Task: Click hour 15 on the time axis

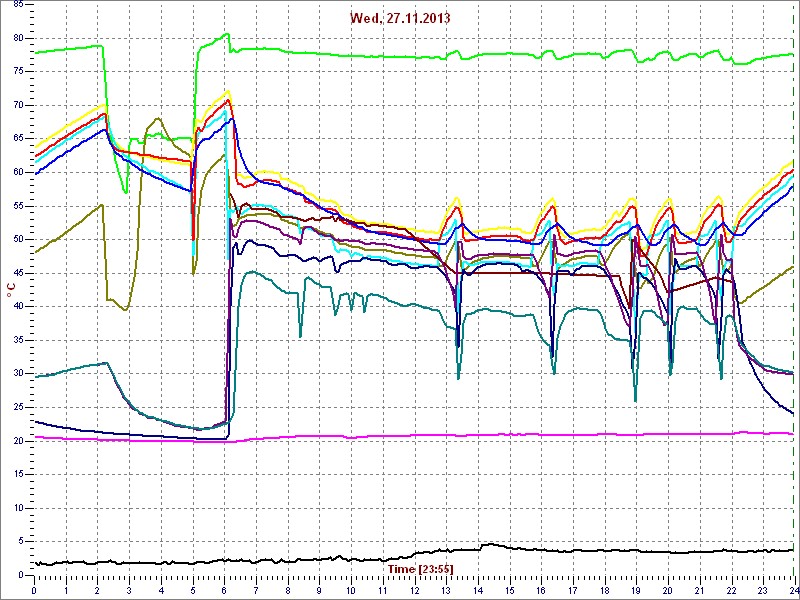Action: point(509,590)
